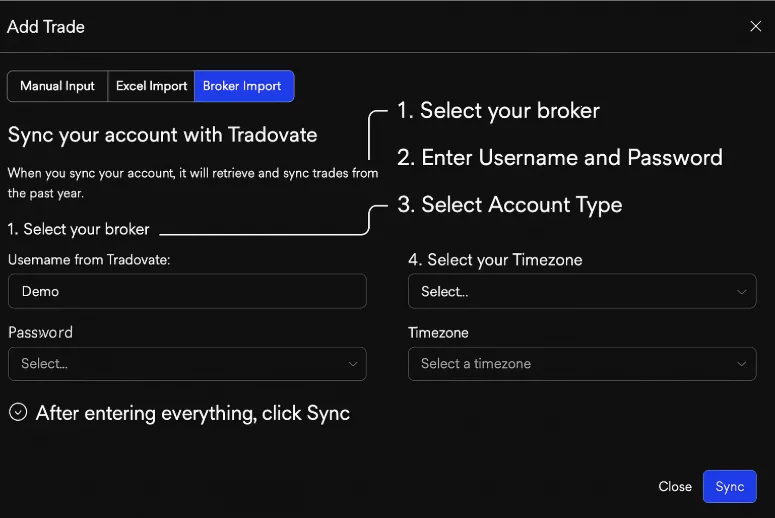Viewport: 775px width, 518px height.
Task: Click the circled chevron icon beside Sync instruction
Action: [x=18, y=412]
